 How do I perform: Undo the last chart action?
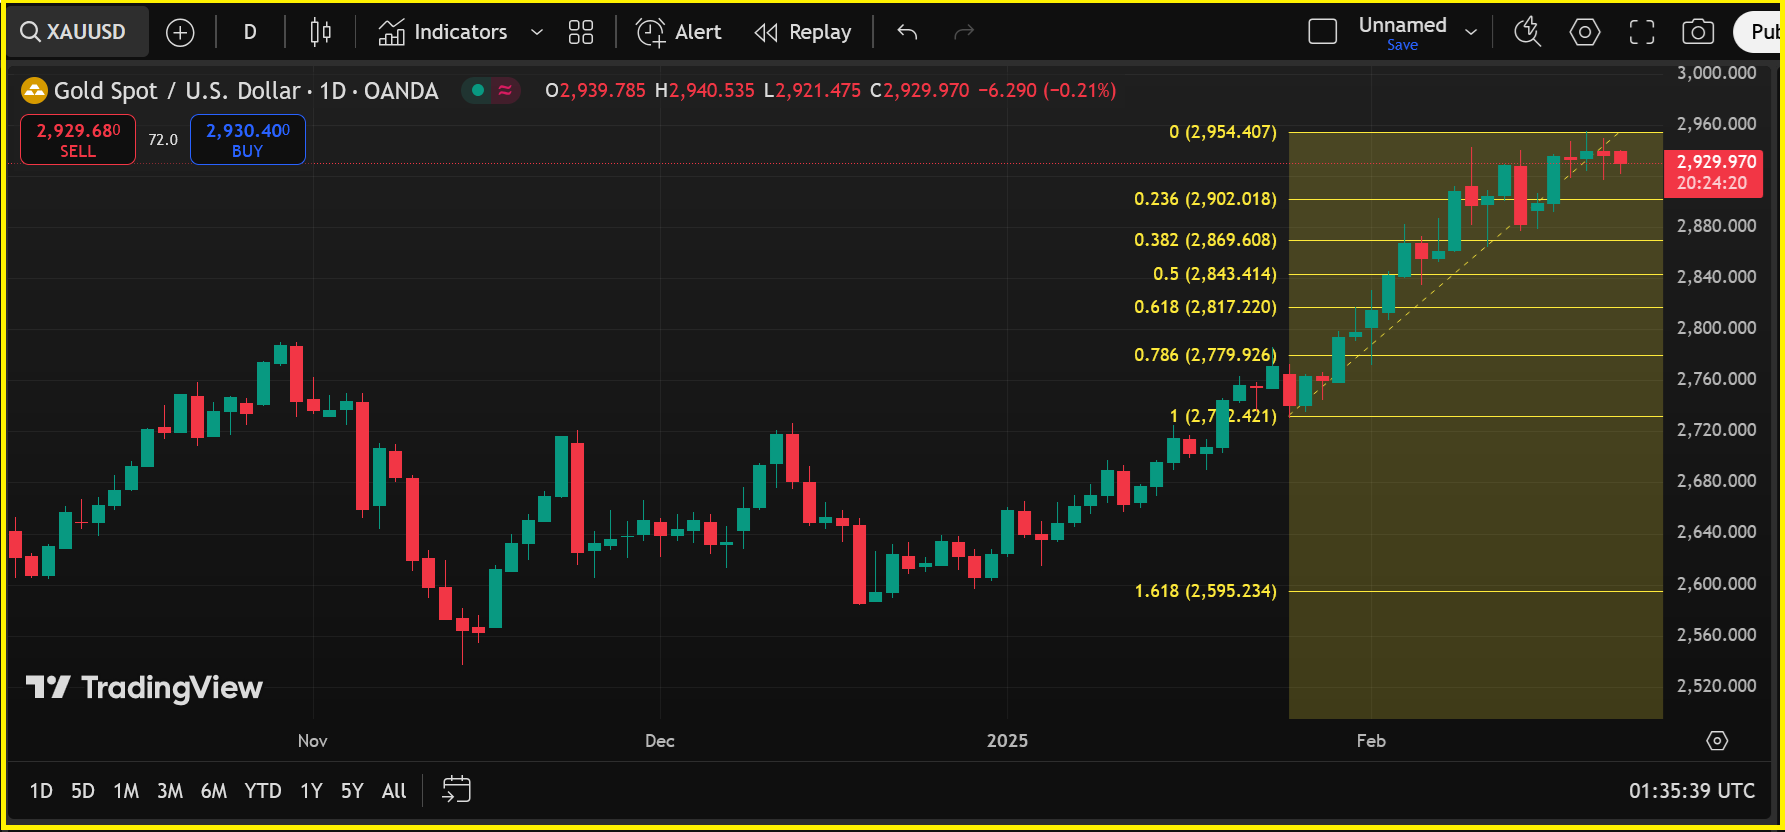(x=907, y=33)
